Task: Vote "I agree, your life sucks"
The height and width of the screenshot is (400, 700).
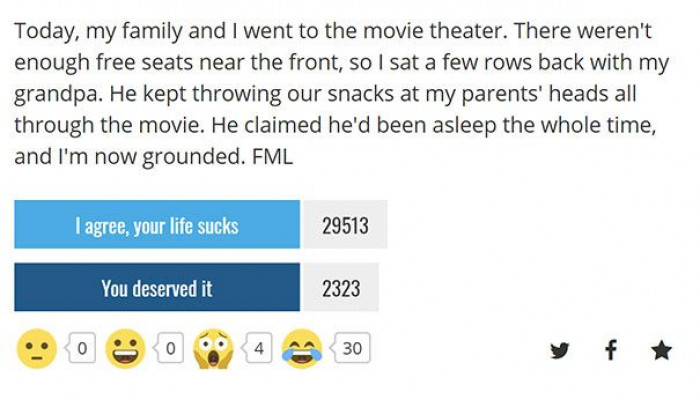Action: click(x=157, y=225)
